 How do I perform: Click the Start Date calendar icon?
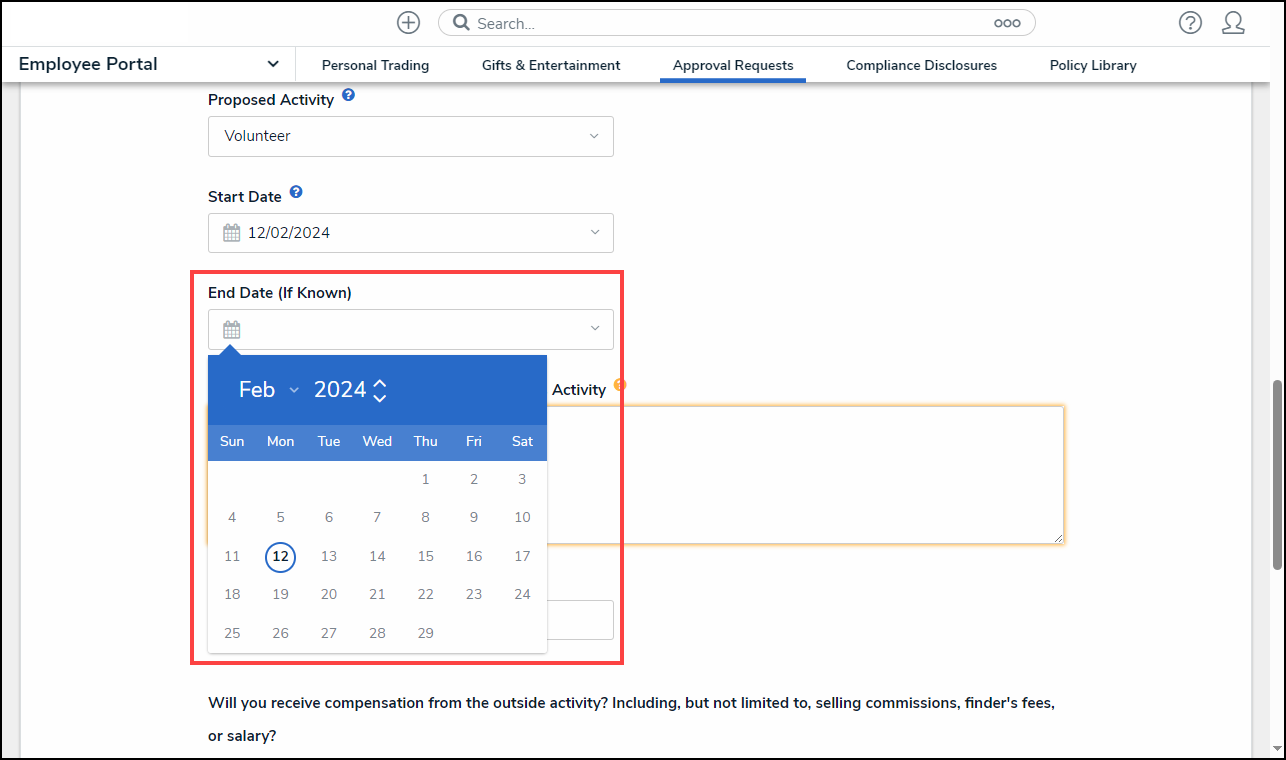[232, 233]
